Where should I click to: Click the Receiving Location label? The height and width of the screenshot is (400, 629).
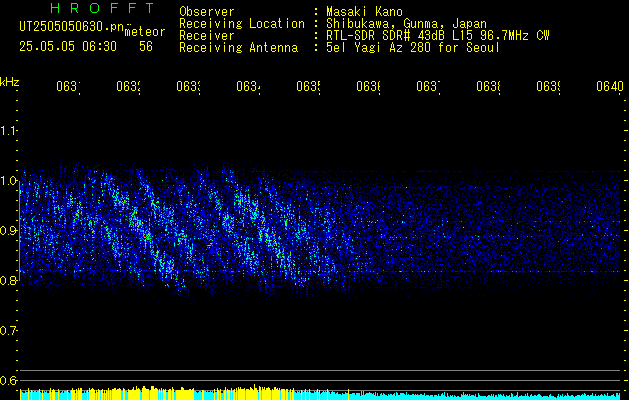242,24
